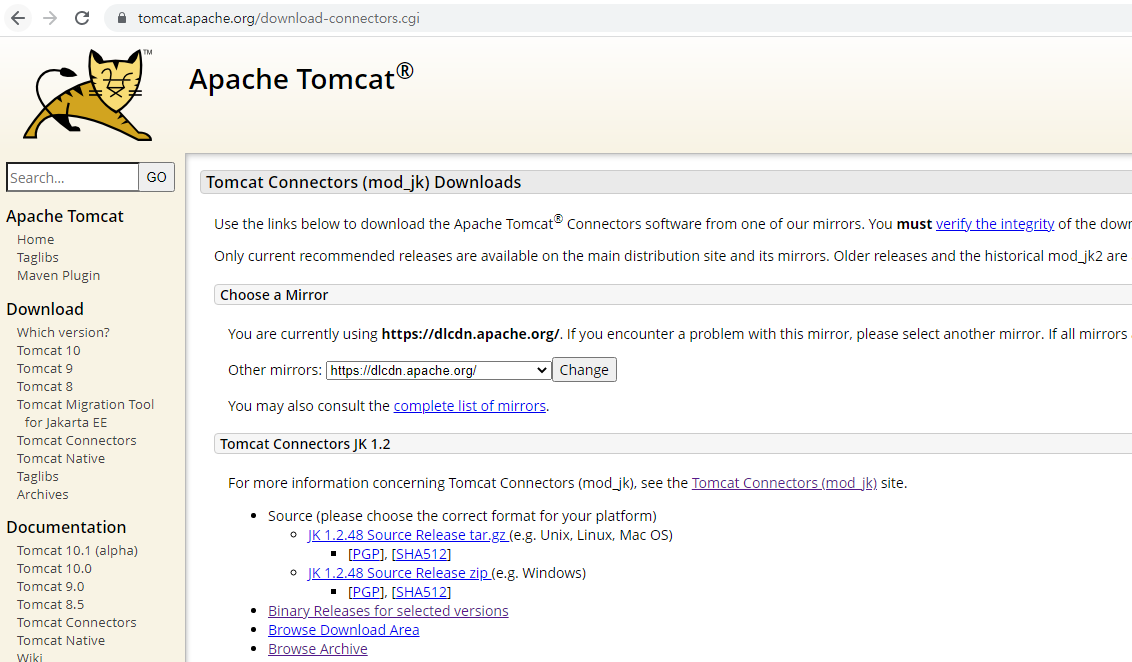Click the Download sidebar section heading
The width and height of the screenshot is (1132, 662).
pyautogui.click(x=45, y=309)
